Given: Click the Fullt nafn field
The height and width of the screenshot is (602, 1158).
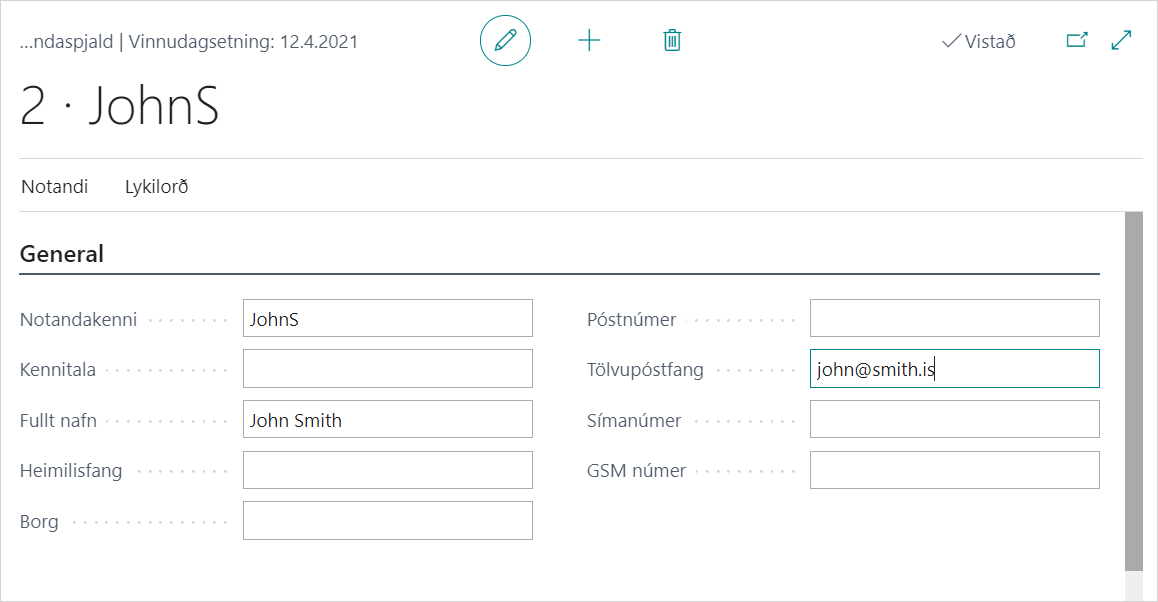Looking at the screenshot, I should (387, 420).
